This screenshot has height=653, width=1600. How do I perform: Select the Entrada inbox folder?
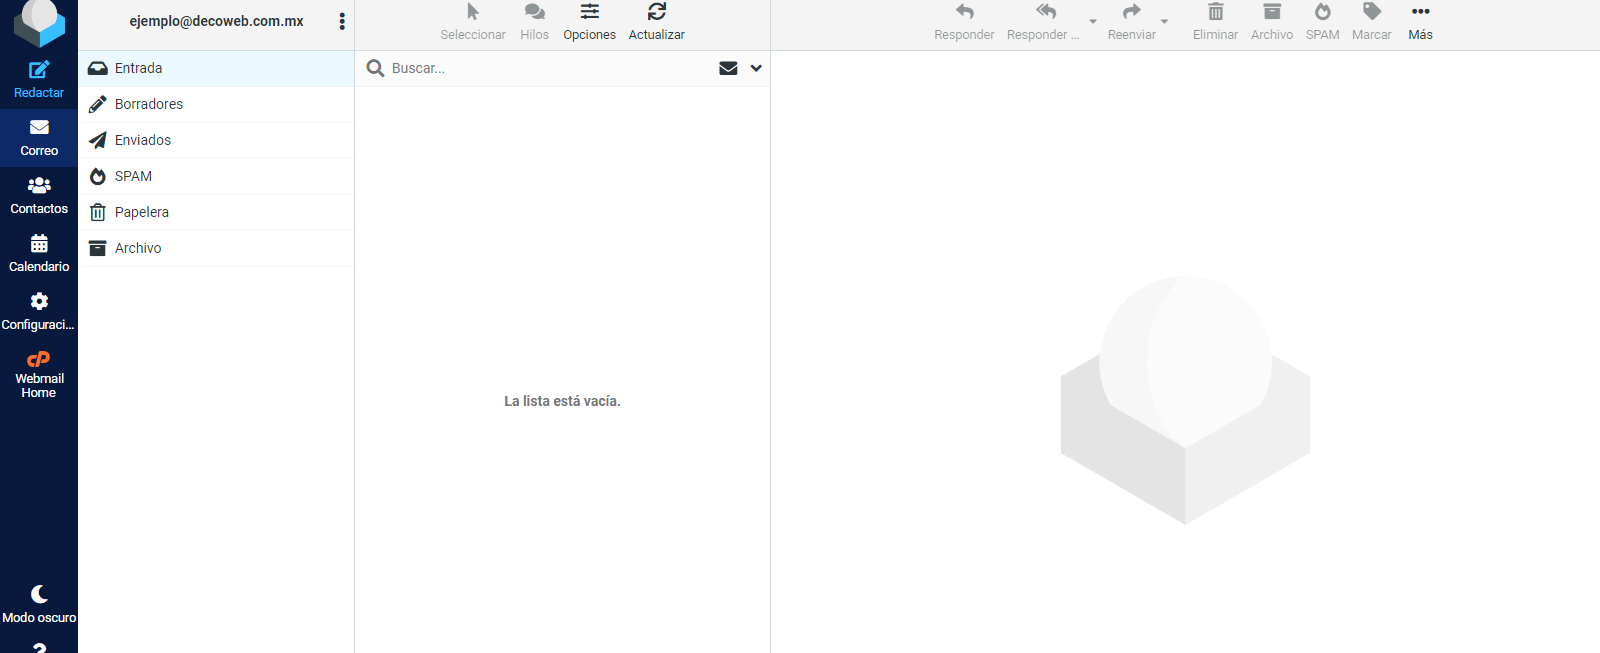[138, 68]
